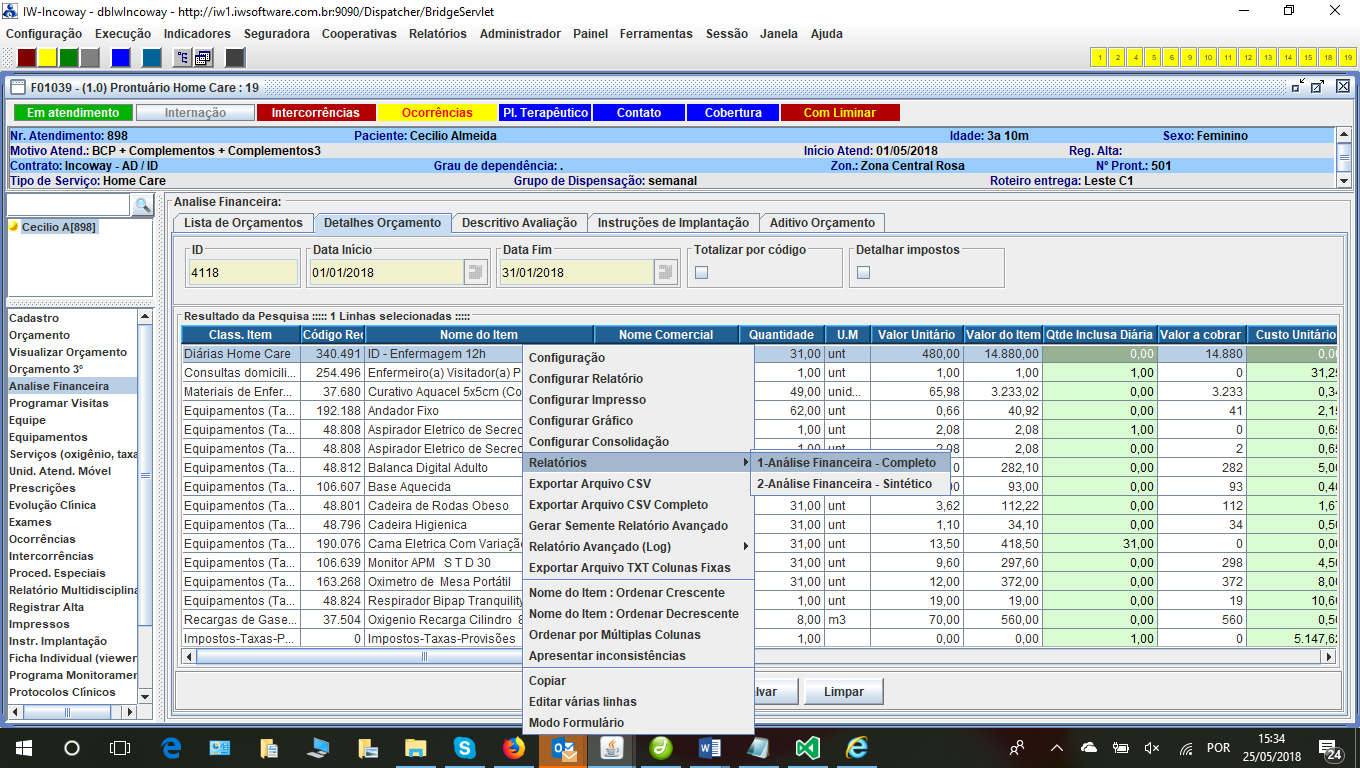Click the patient search magnifier icon
This screenshot has height=768, width=1360.
click(143, 205)
